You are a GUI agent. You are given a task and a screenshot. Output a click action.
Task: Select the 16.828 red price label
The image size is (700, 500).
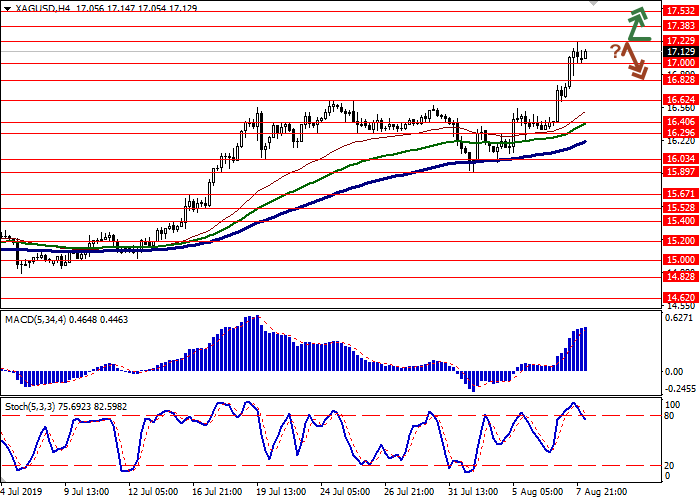pyautogui.click(x=680, y=79)
